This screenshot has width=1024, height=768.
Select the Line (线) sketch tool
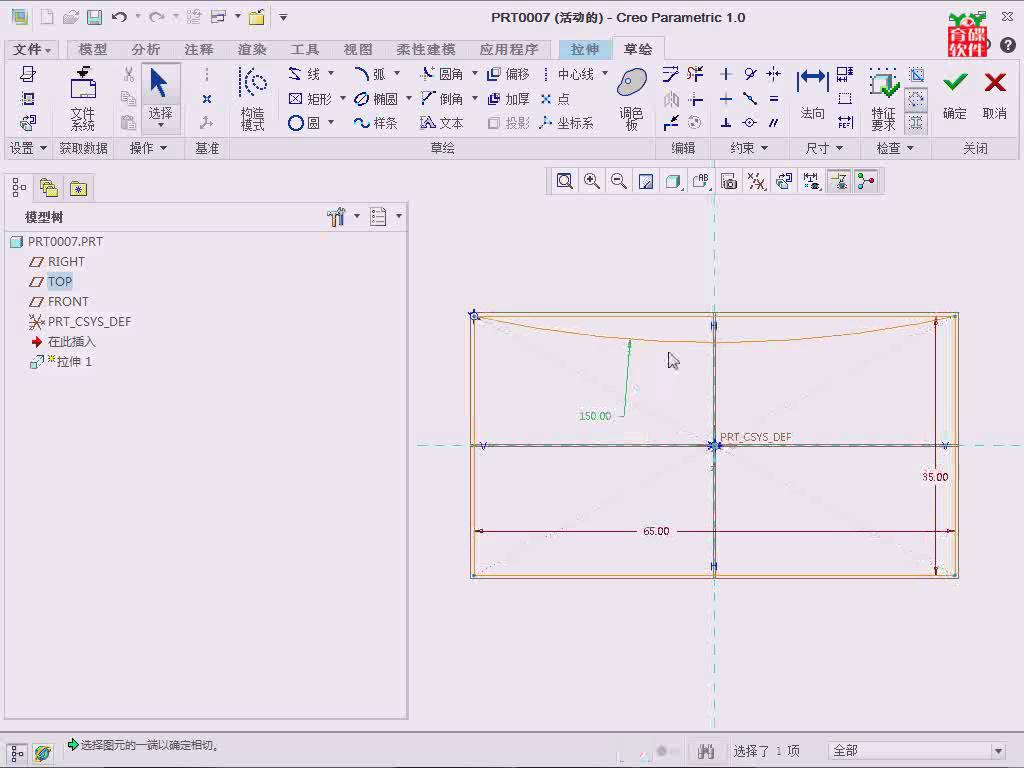(304, 74)
